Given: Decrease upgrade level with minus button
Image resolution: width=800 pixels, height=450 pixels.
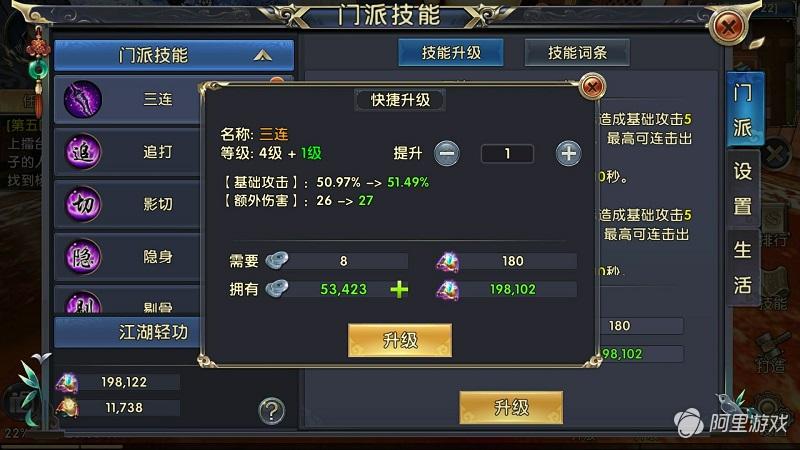Looking at the screenshot, I should pos(446,153).
